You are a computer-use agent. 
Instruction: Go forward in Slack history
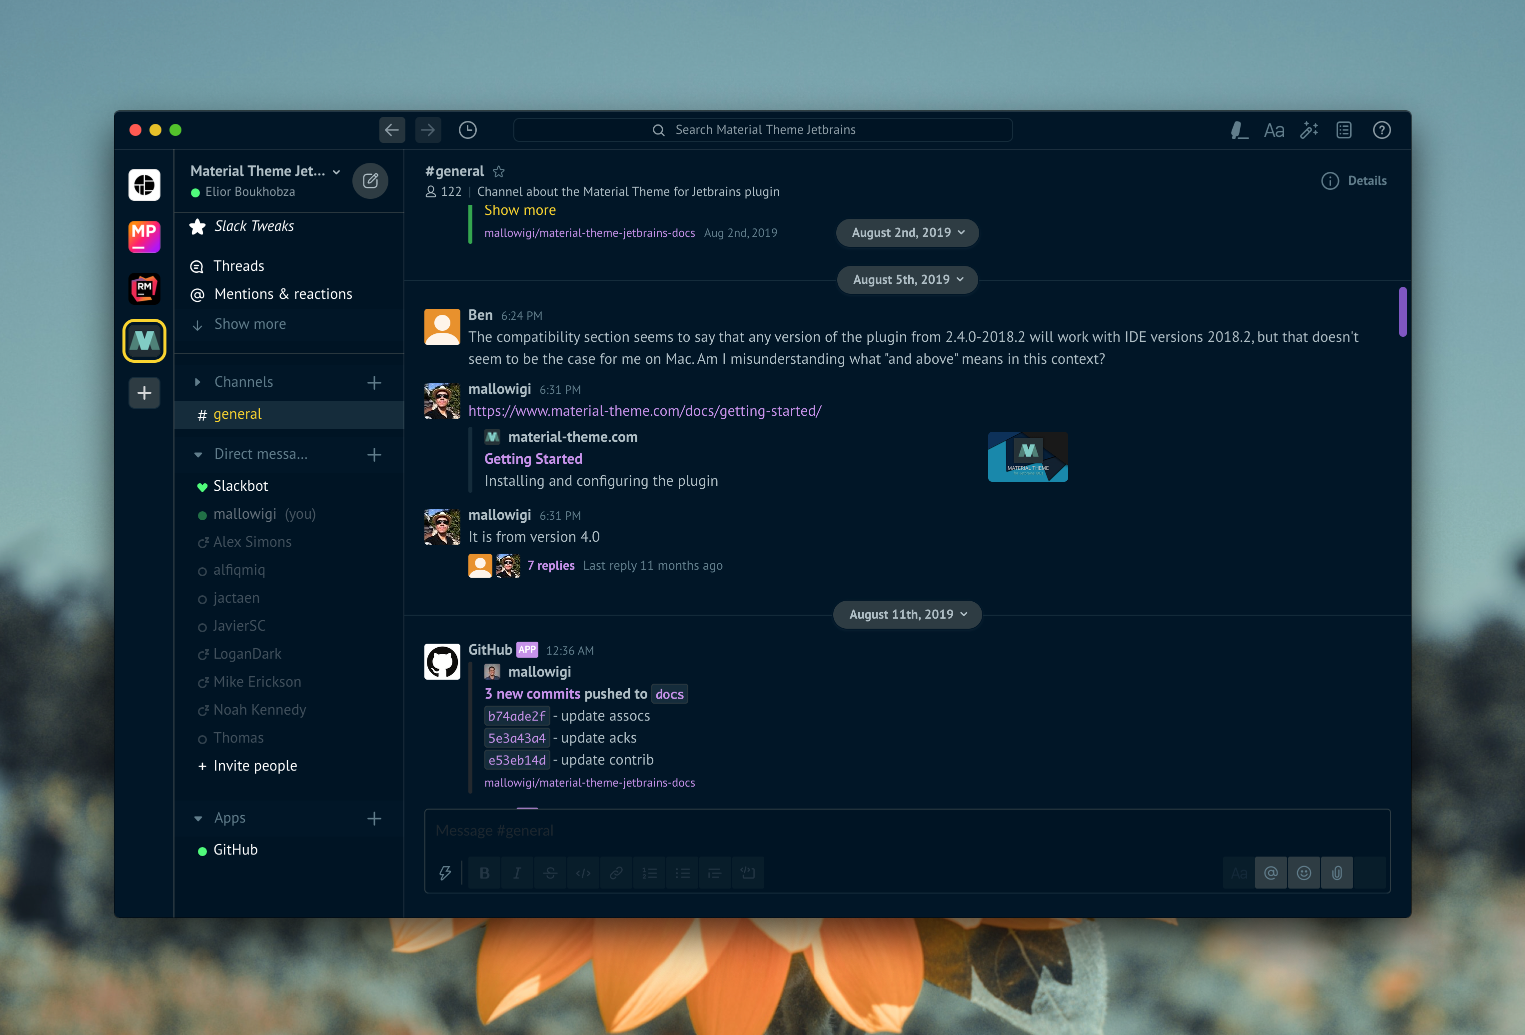pos(428,130)
